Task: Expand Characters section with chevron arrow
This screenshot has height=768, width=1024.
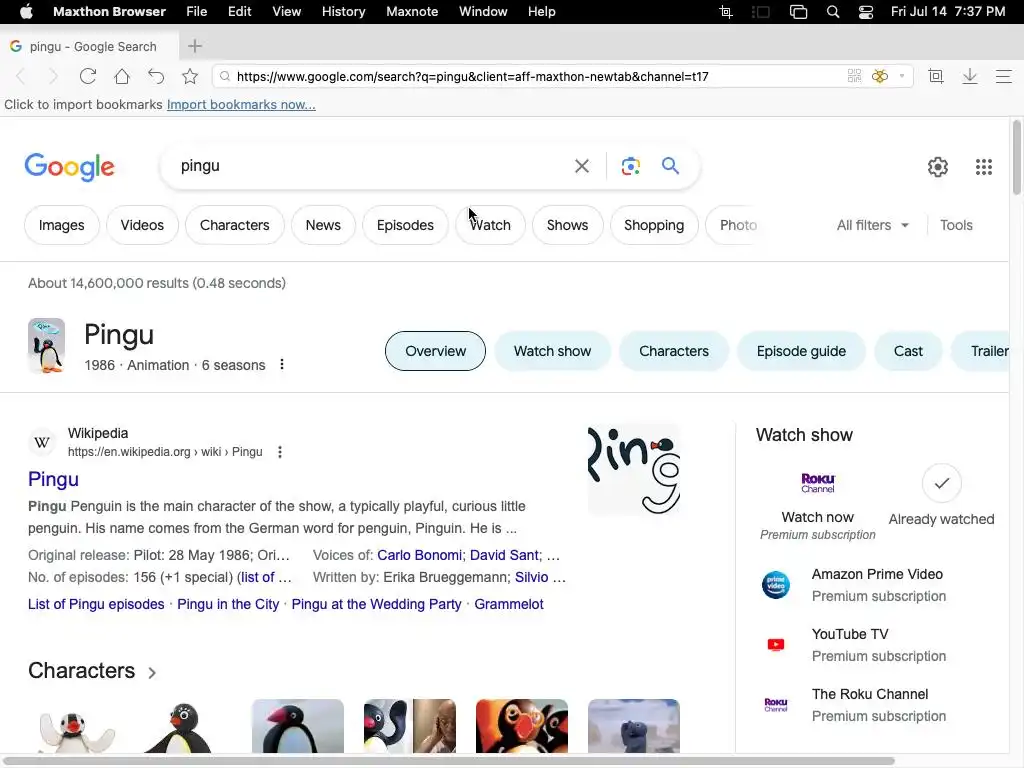Action: 152,673
